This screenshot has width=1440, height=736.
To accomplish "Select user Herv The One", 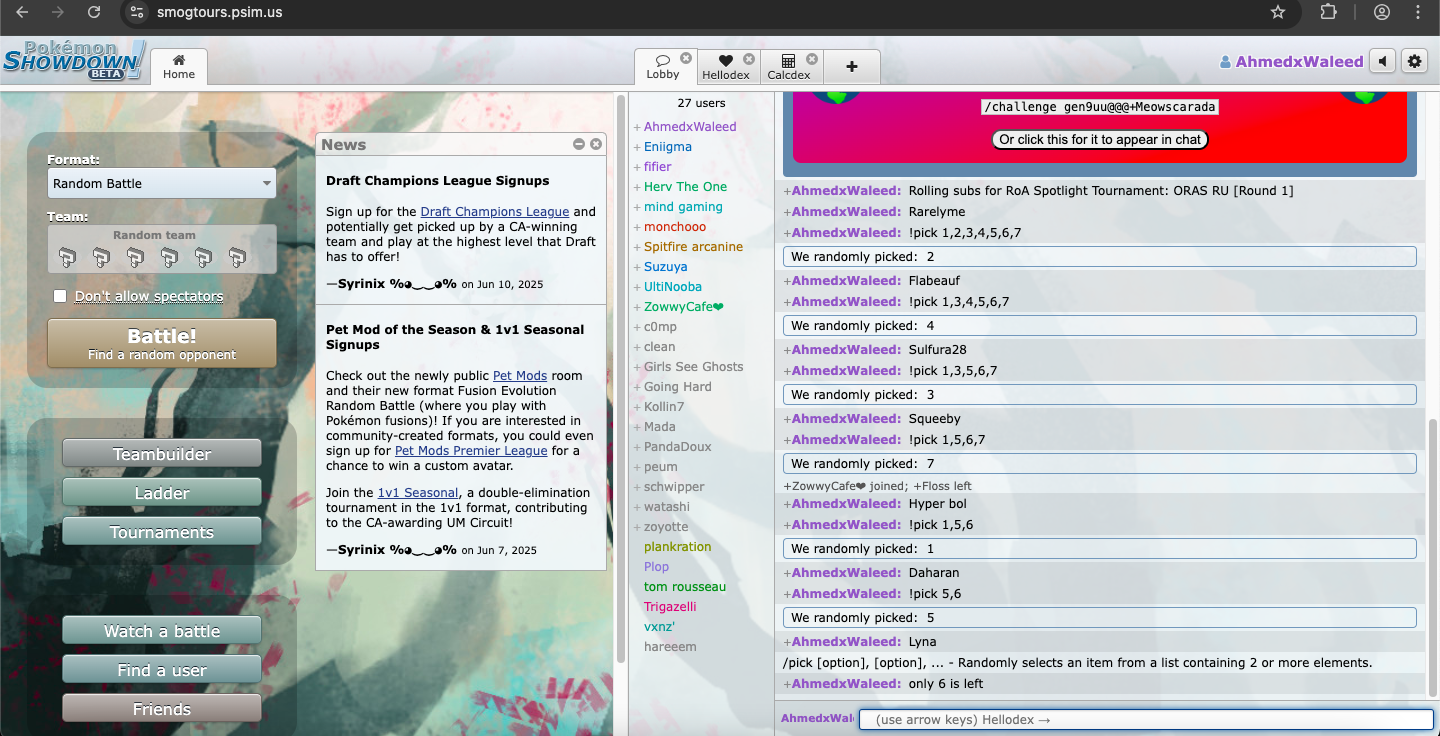I will [685, 187].
